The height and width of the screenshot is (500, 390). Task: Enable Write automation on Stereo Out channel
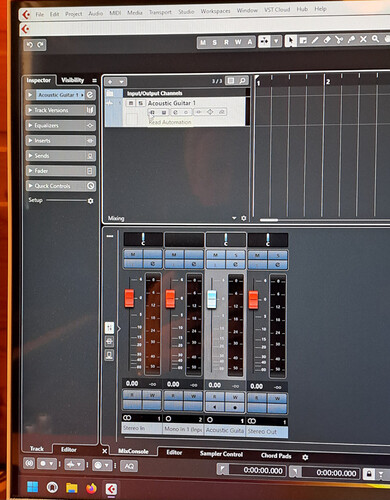point(277,398)
